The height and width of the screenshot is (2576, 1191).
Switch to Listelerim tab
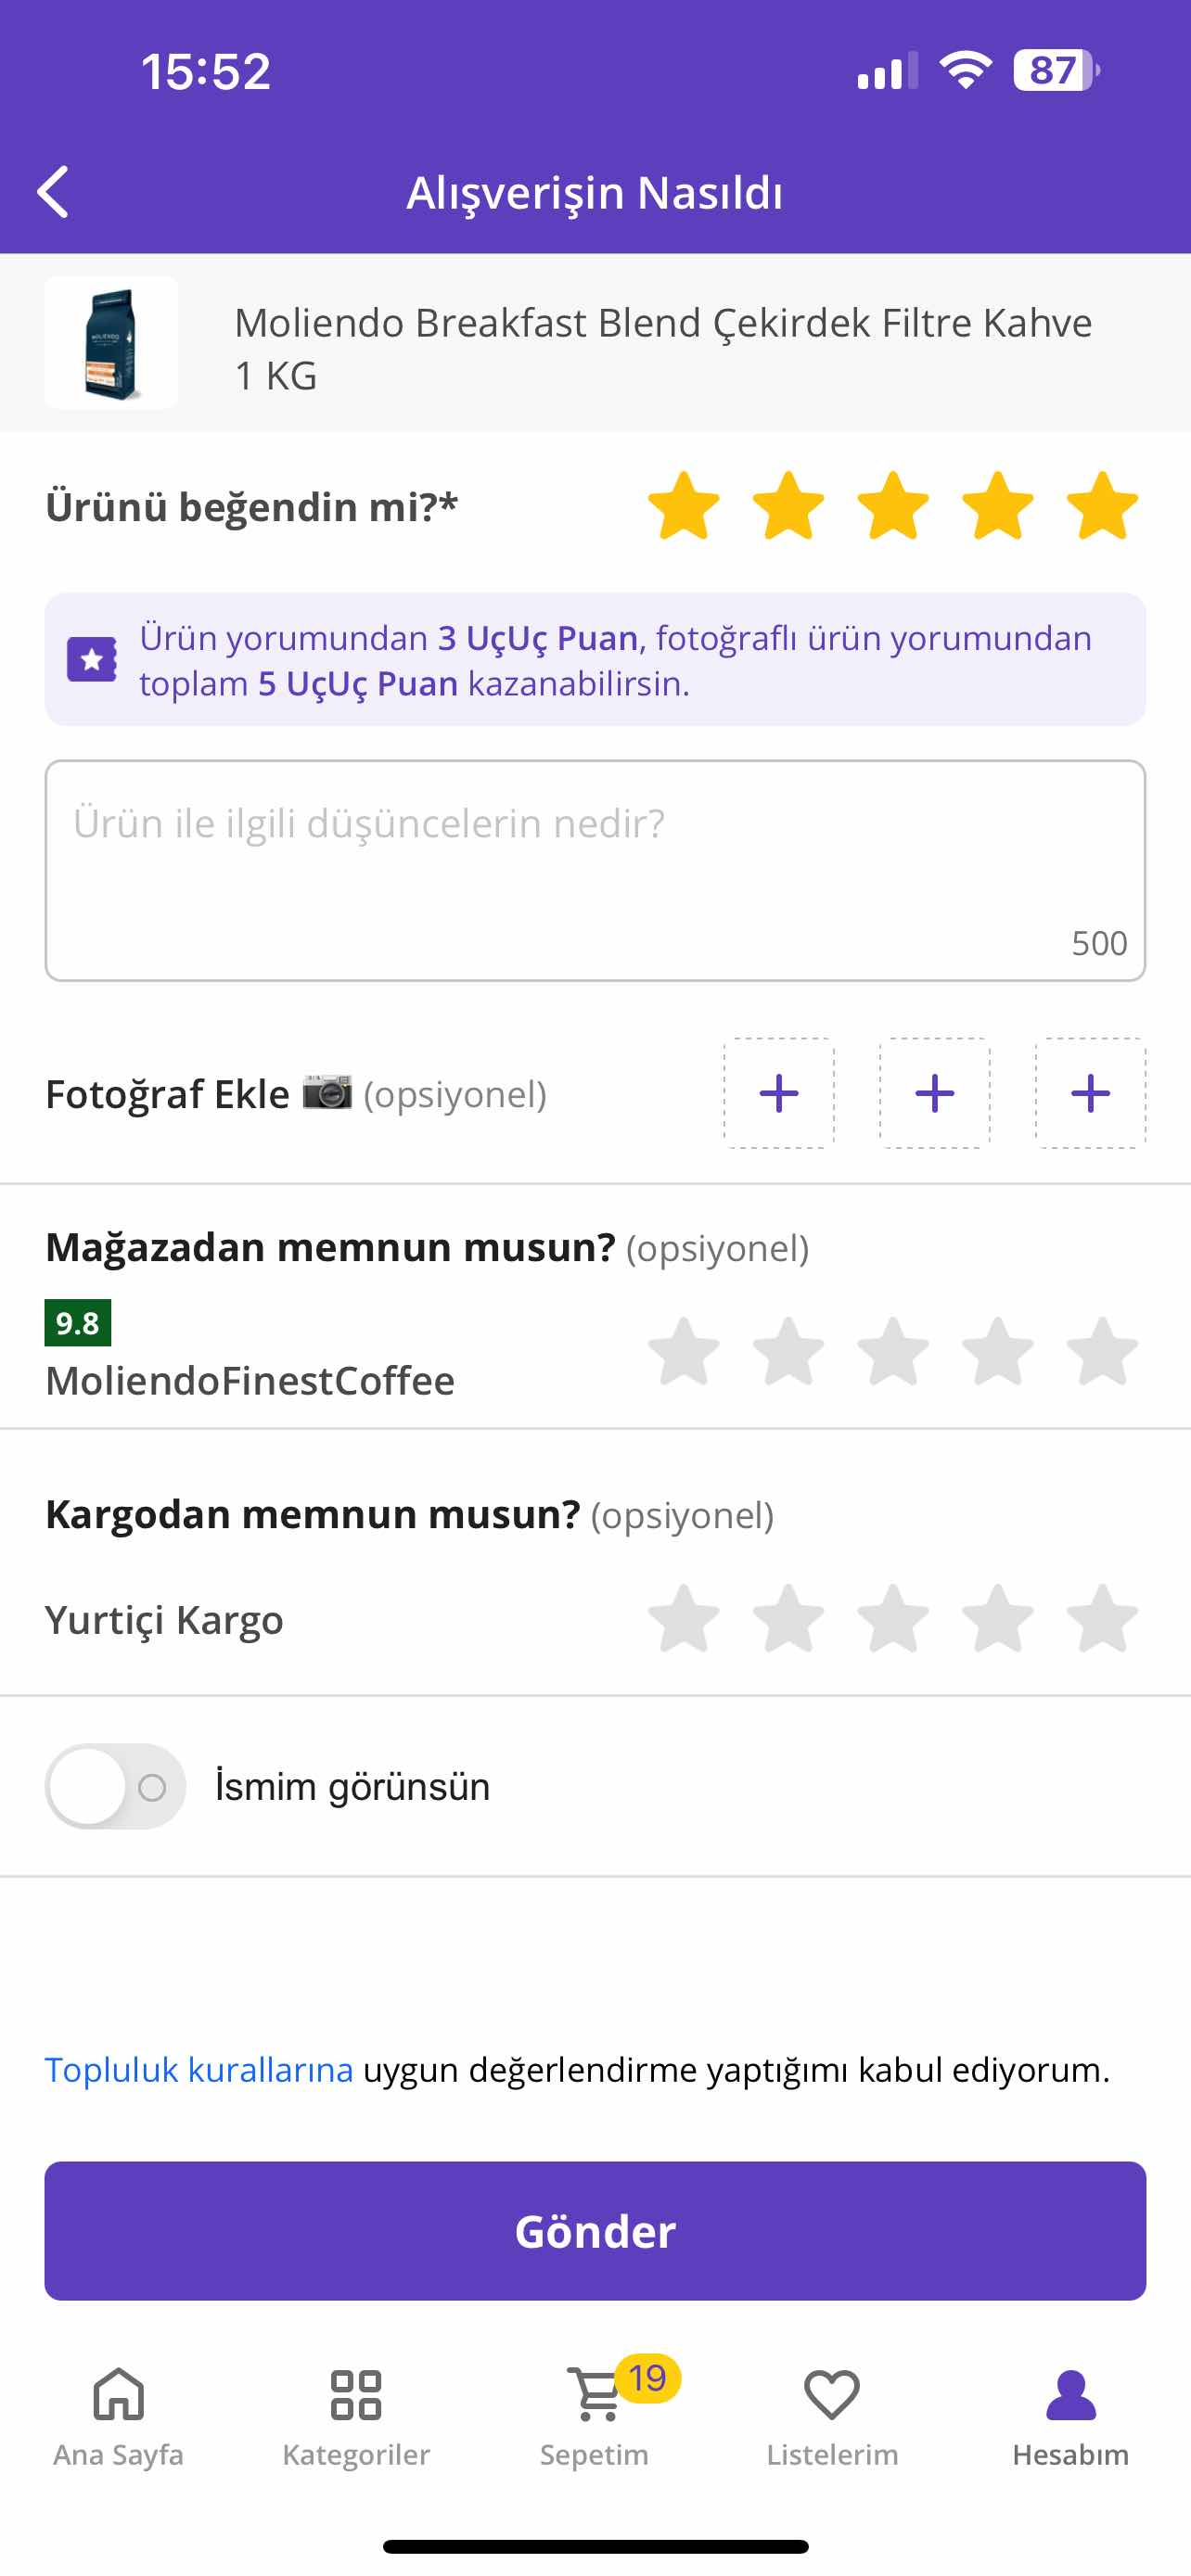[832, 2414]
